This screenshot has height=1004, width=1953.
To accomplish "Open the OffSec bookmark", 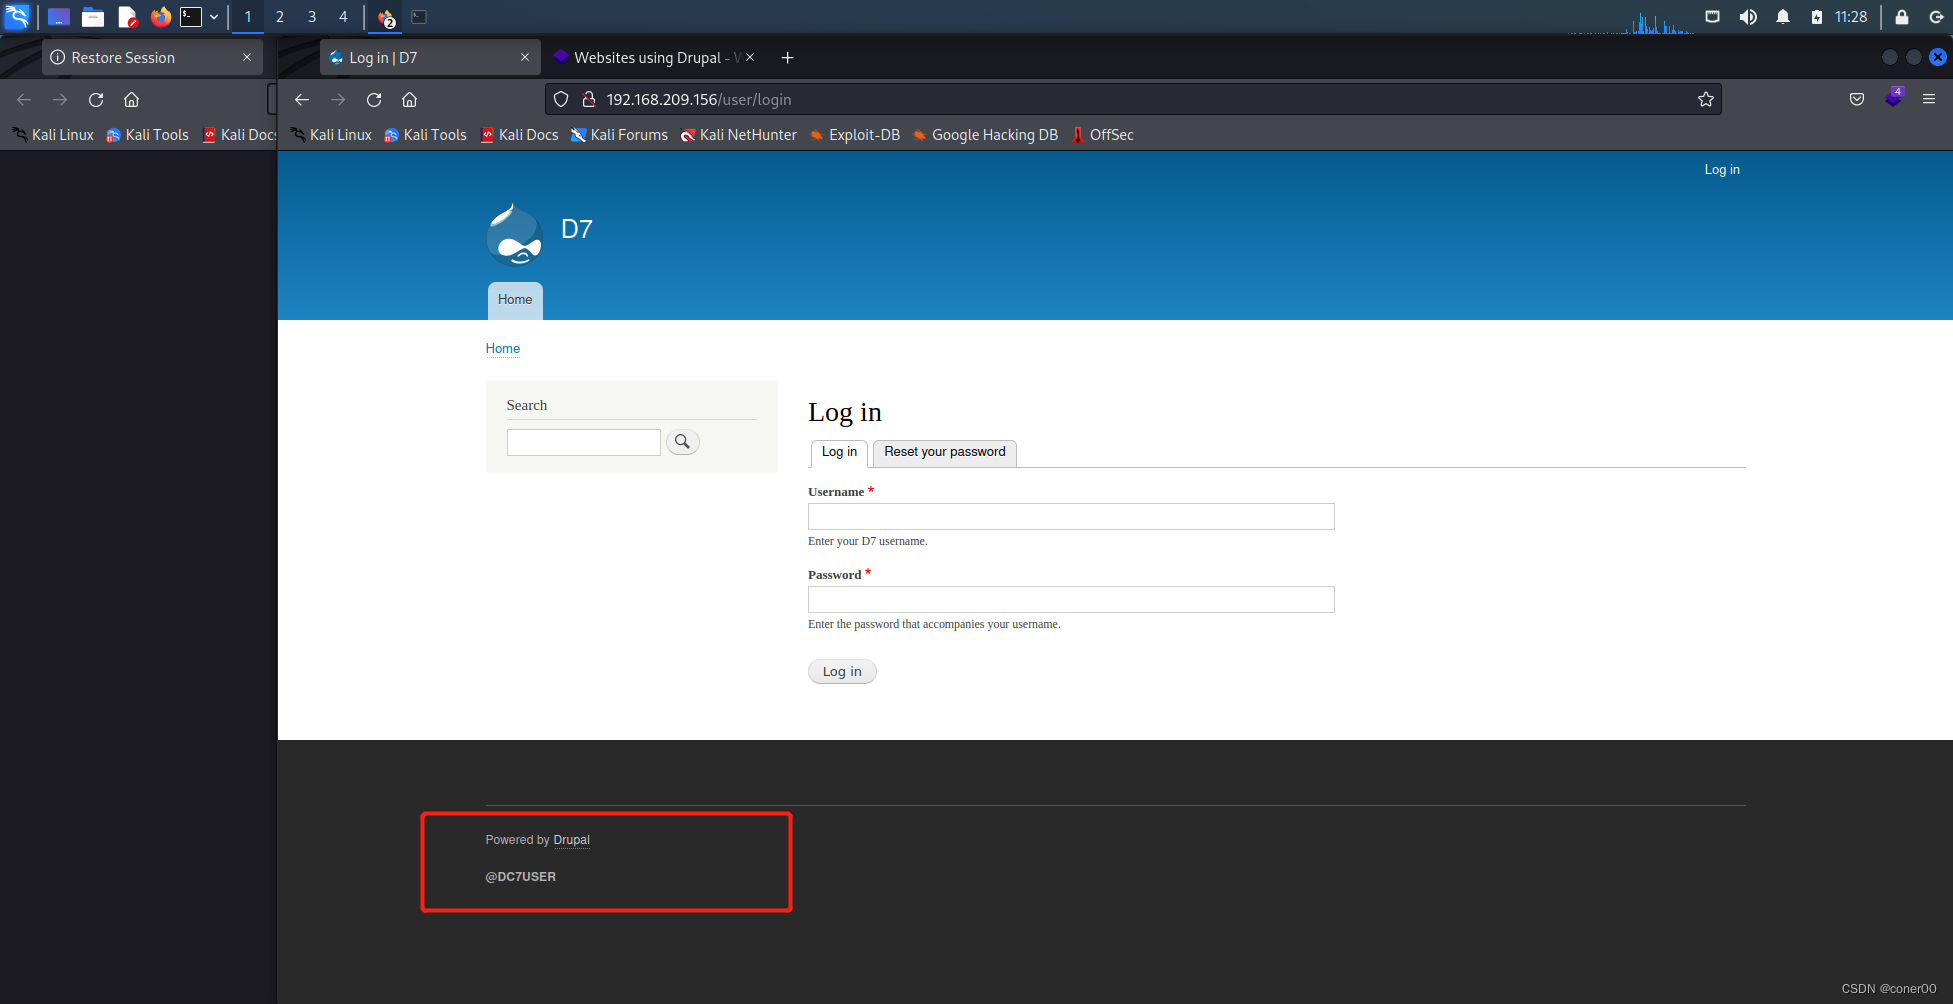I will click(x=1102, y=135).
